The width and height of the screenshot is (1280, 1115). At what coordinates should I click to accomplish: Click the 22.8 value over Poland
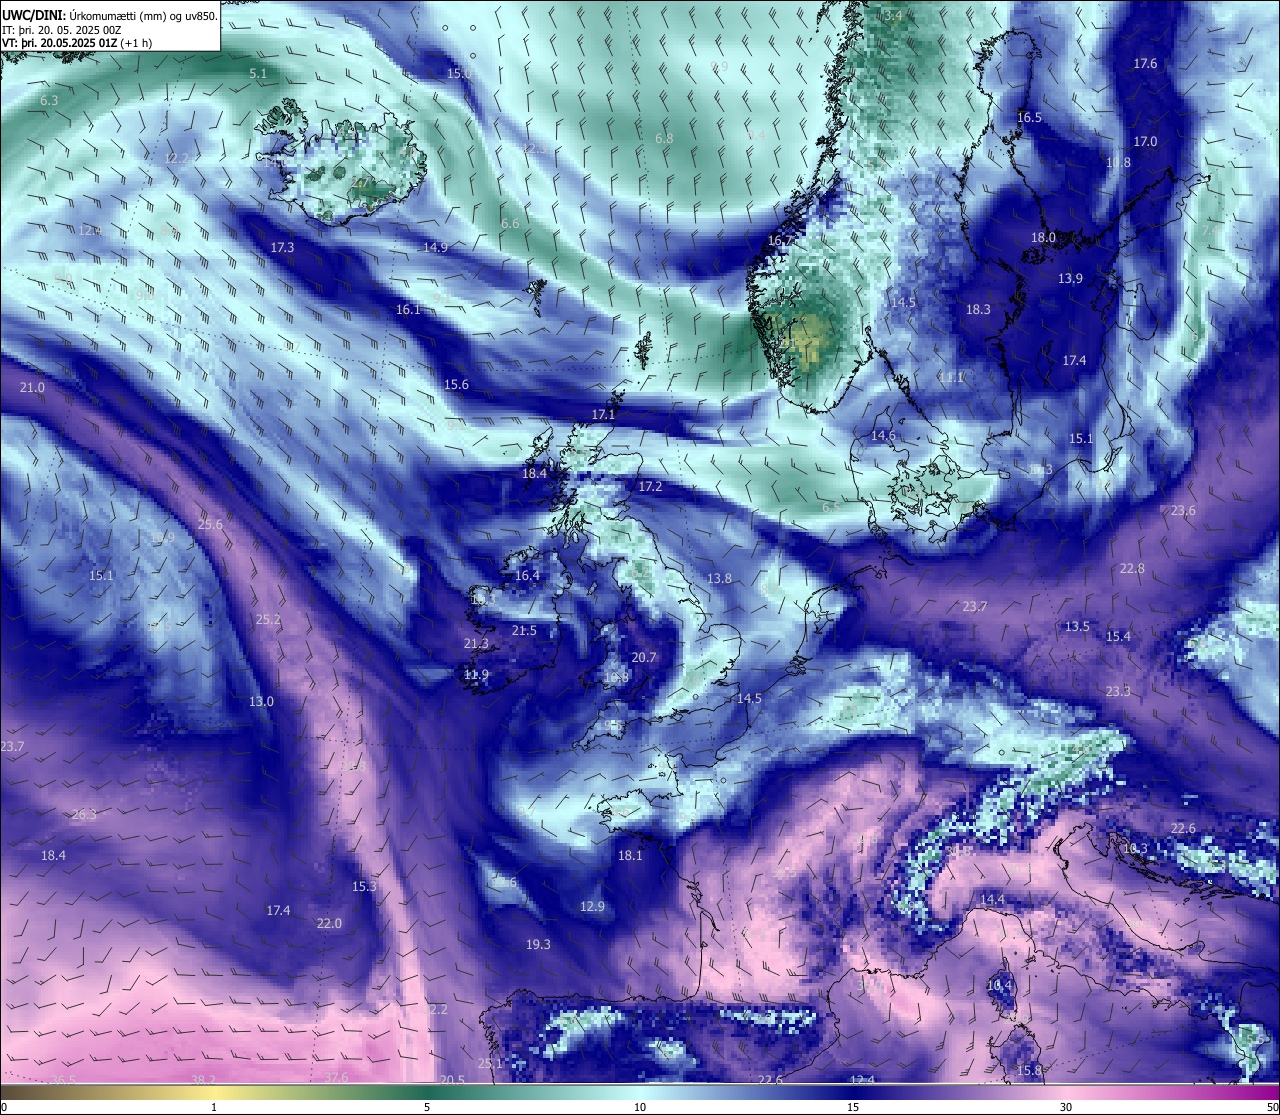pyautogui.click(x=1132, y=569)
